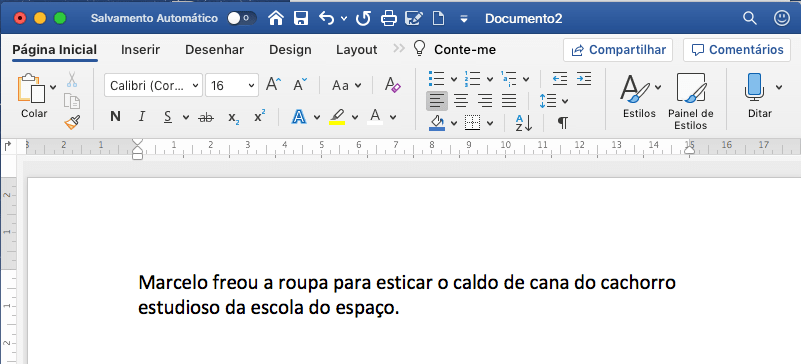
Task: Open bullet list style dropdown arrow
Action: (x=454, y=79)
